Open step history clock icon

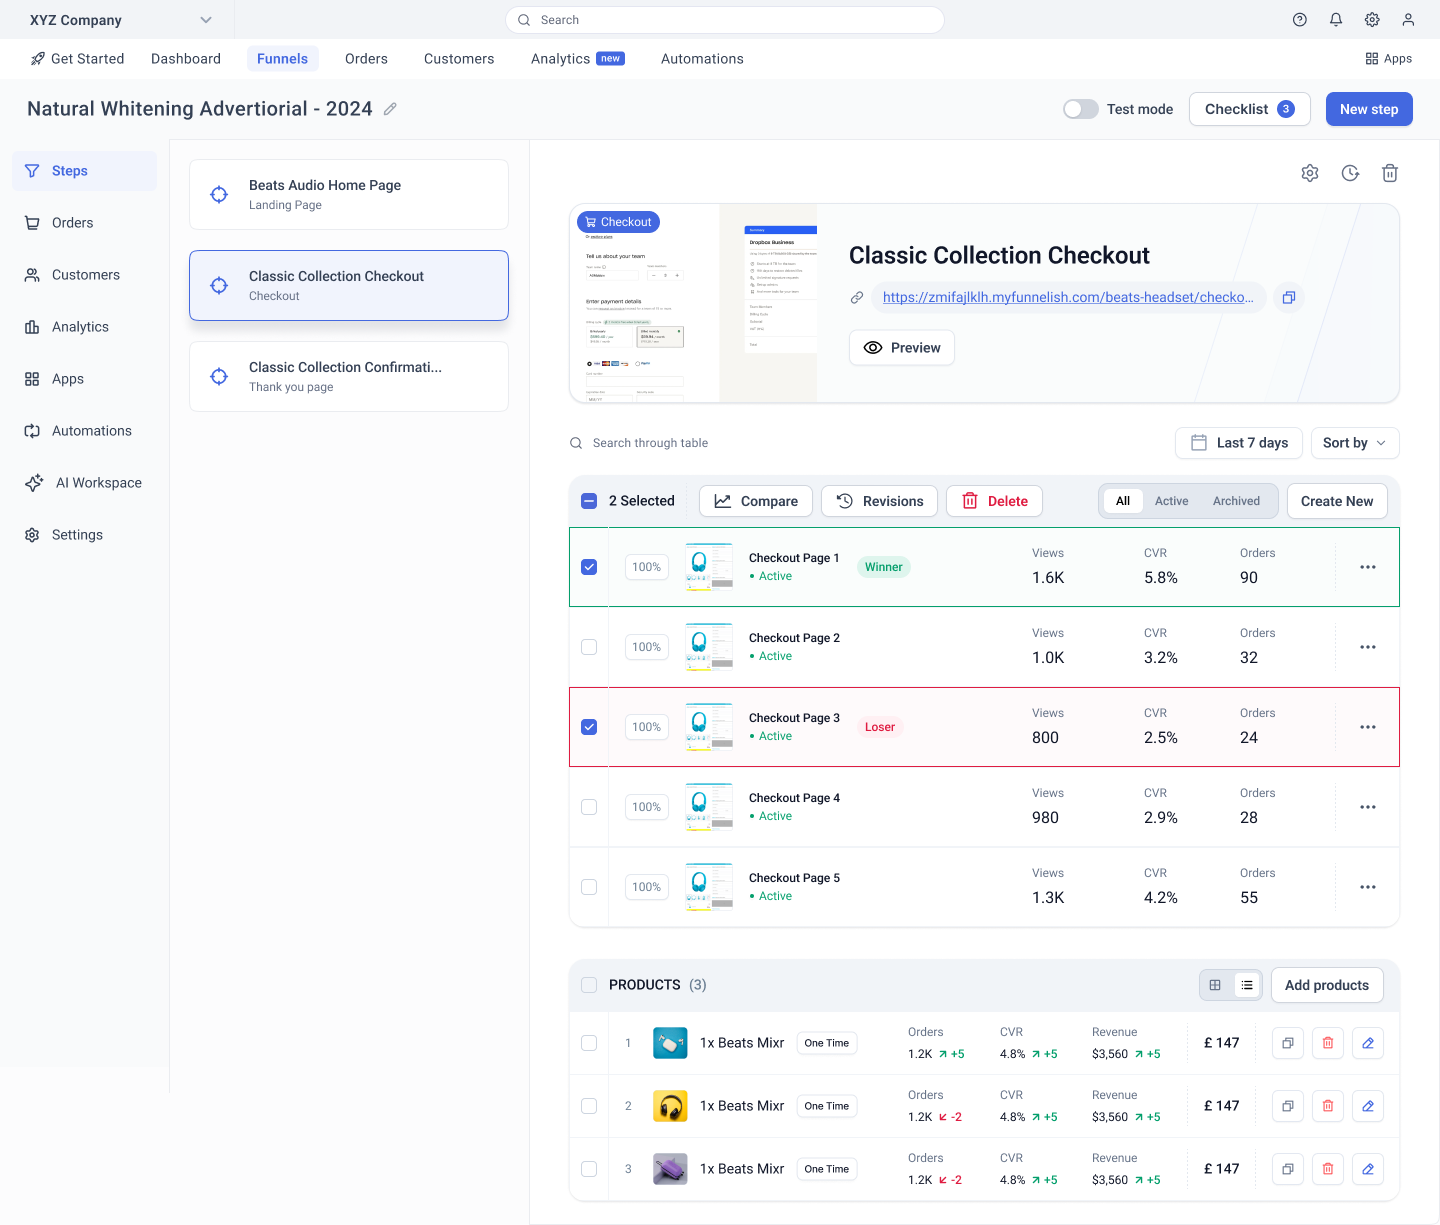(x=1350, y=173)
